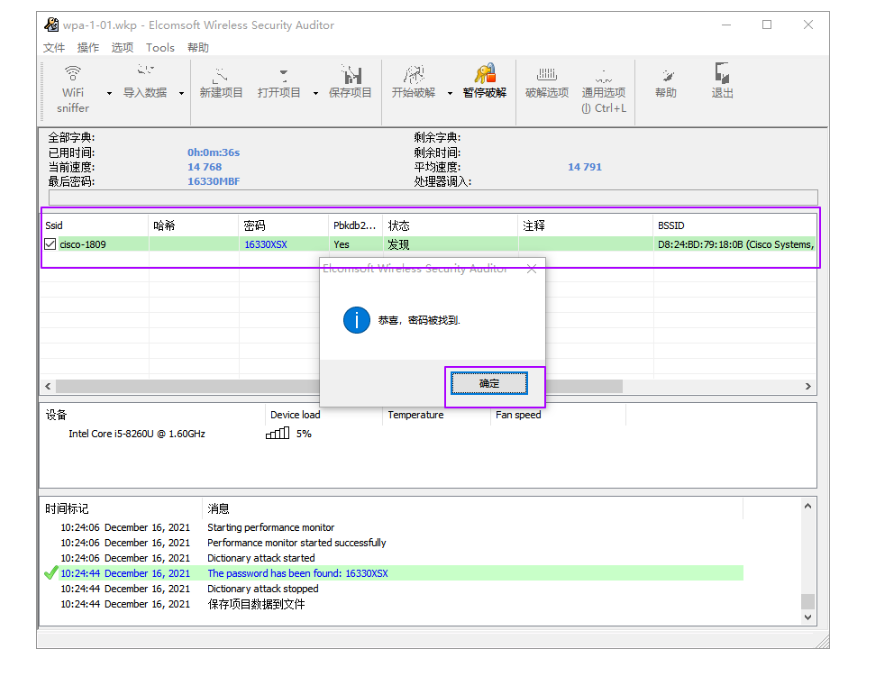Open the 选项 menu
The image size is (875, 690).
tap(122, 48)
